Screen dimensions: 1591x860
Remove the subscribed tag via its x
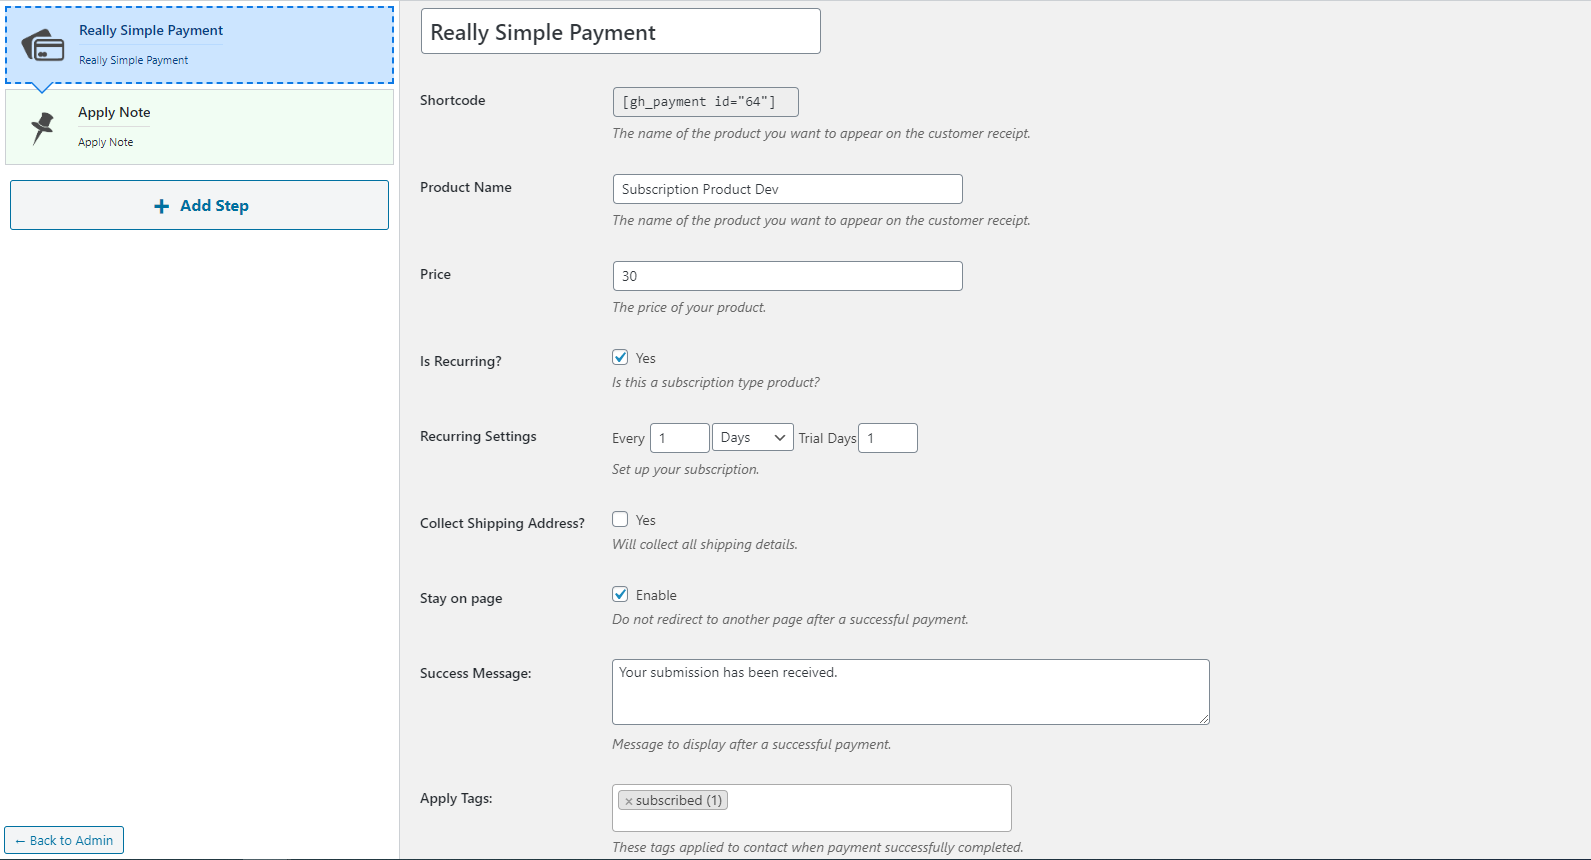(x=628, y=801)
